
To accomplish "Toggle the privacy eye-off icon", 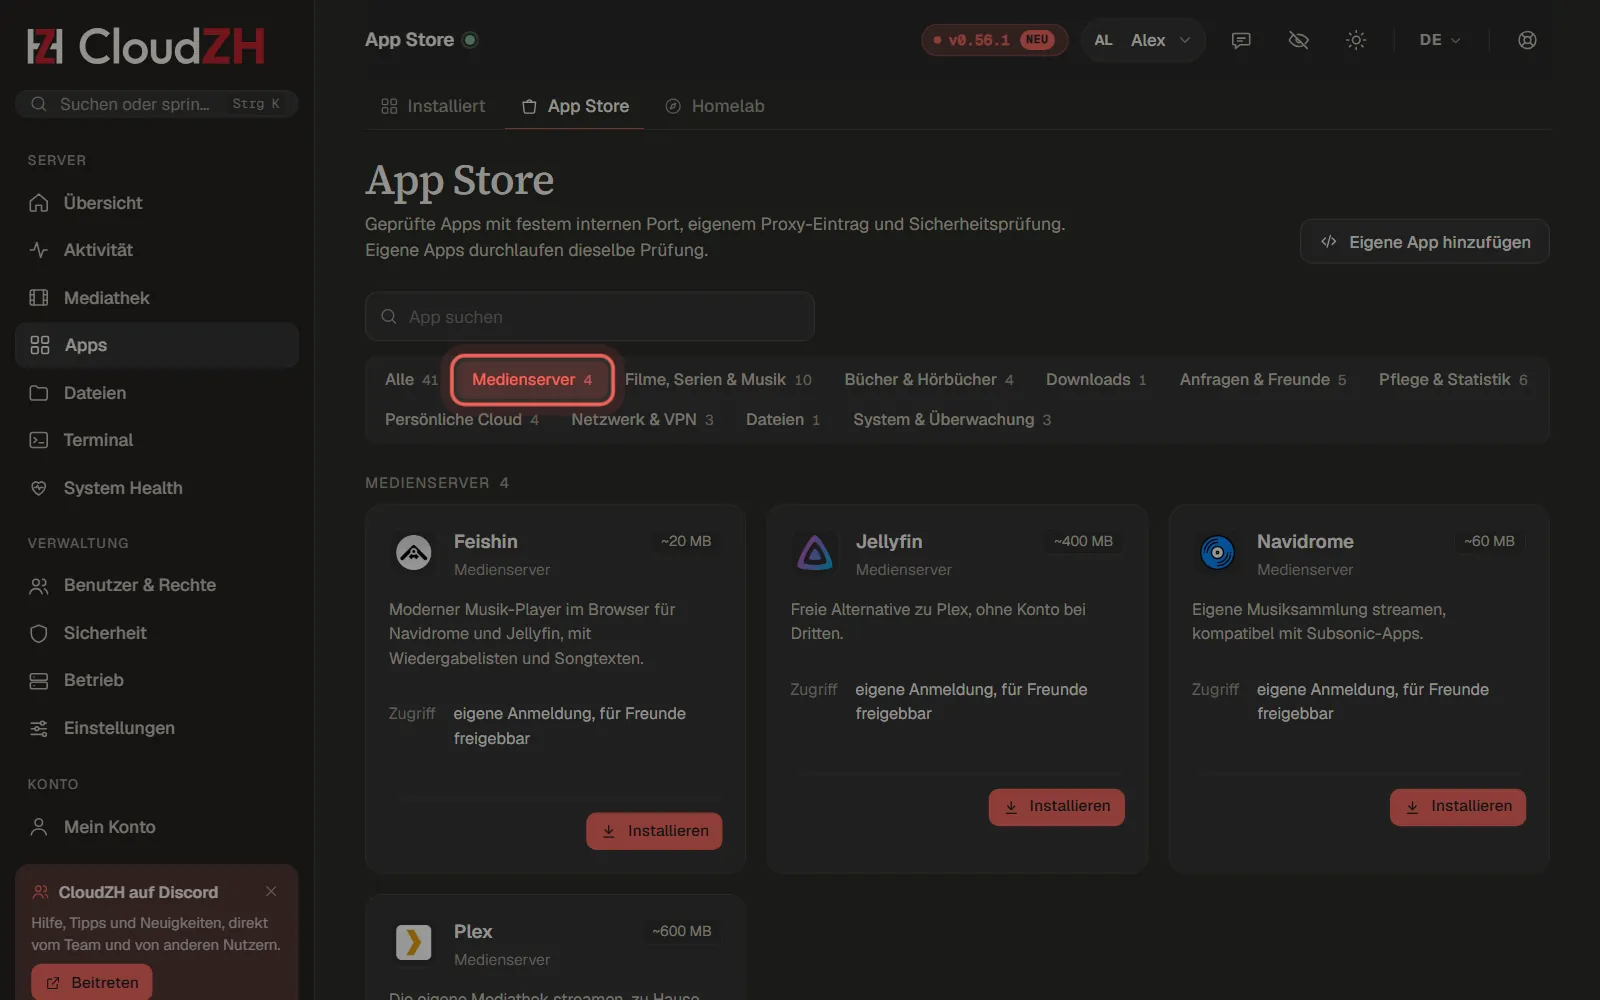I will tap(1299, 40).
